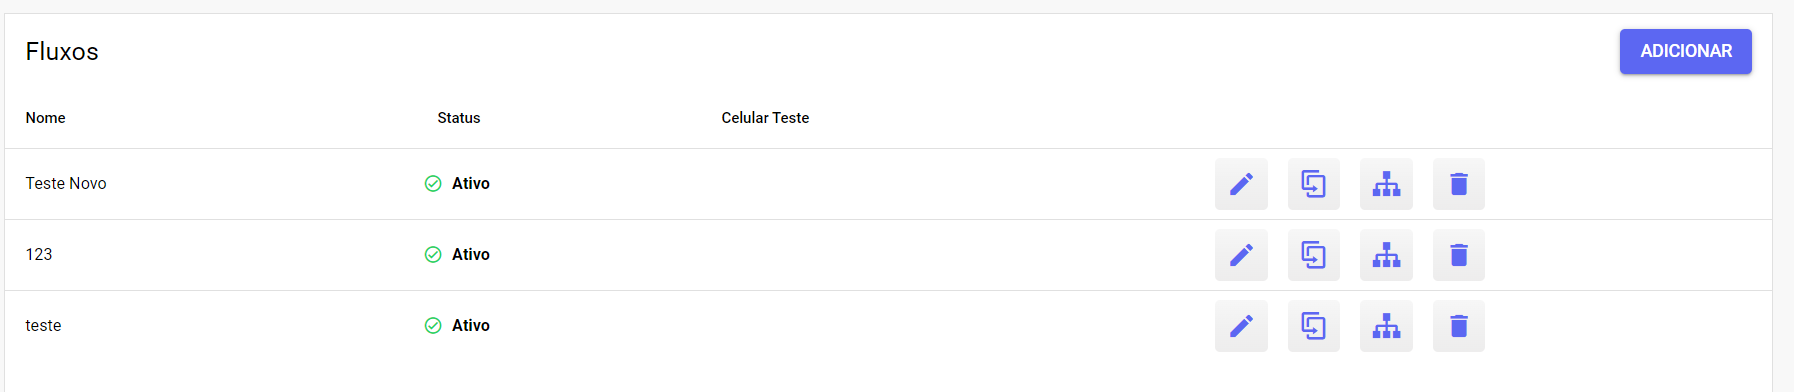Screen dimensions: 1794x392
Task: Edit the teste flow with pencil icon
Action: point(1241,326)
